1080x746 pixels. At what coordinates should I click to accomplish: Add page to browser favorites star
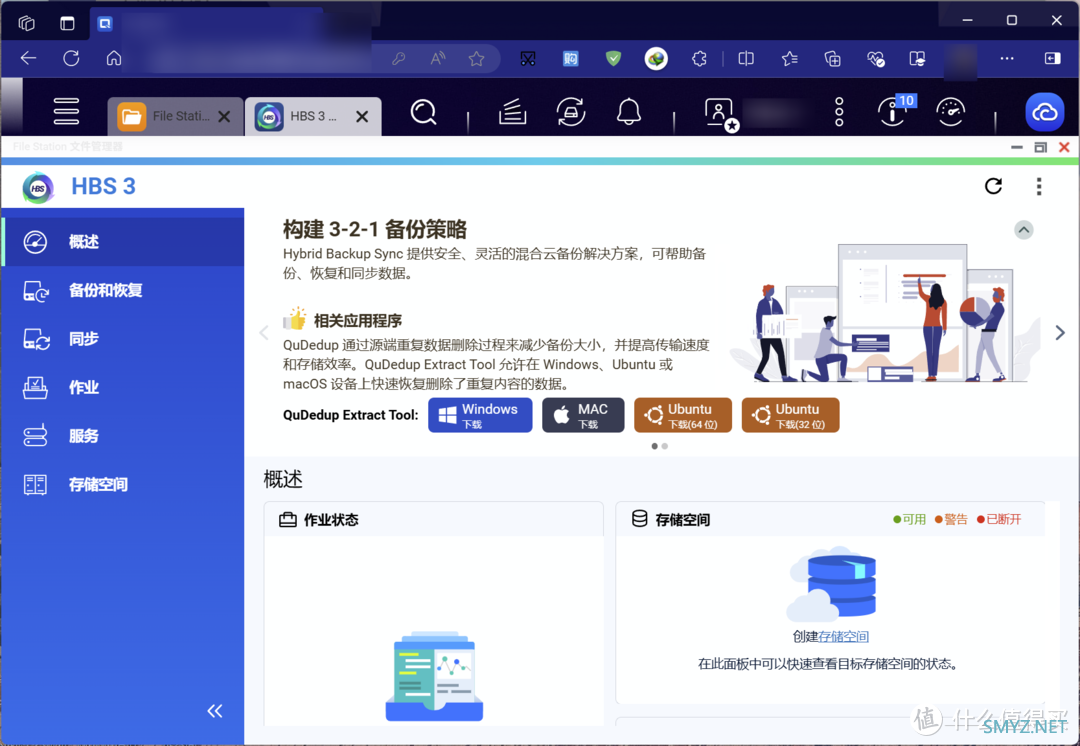tap(476, 59)
